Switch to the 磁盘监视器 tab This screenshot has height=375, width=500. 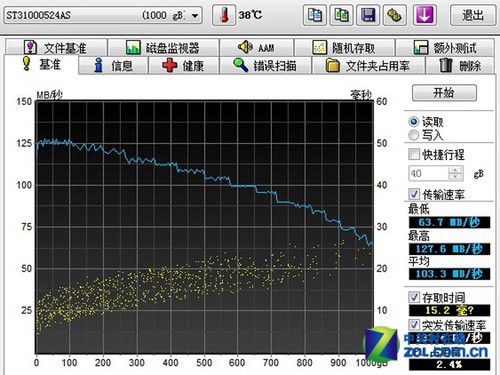point(163,48)
